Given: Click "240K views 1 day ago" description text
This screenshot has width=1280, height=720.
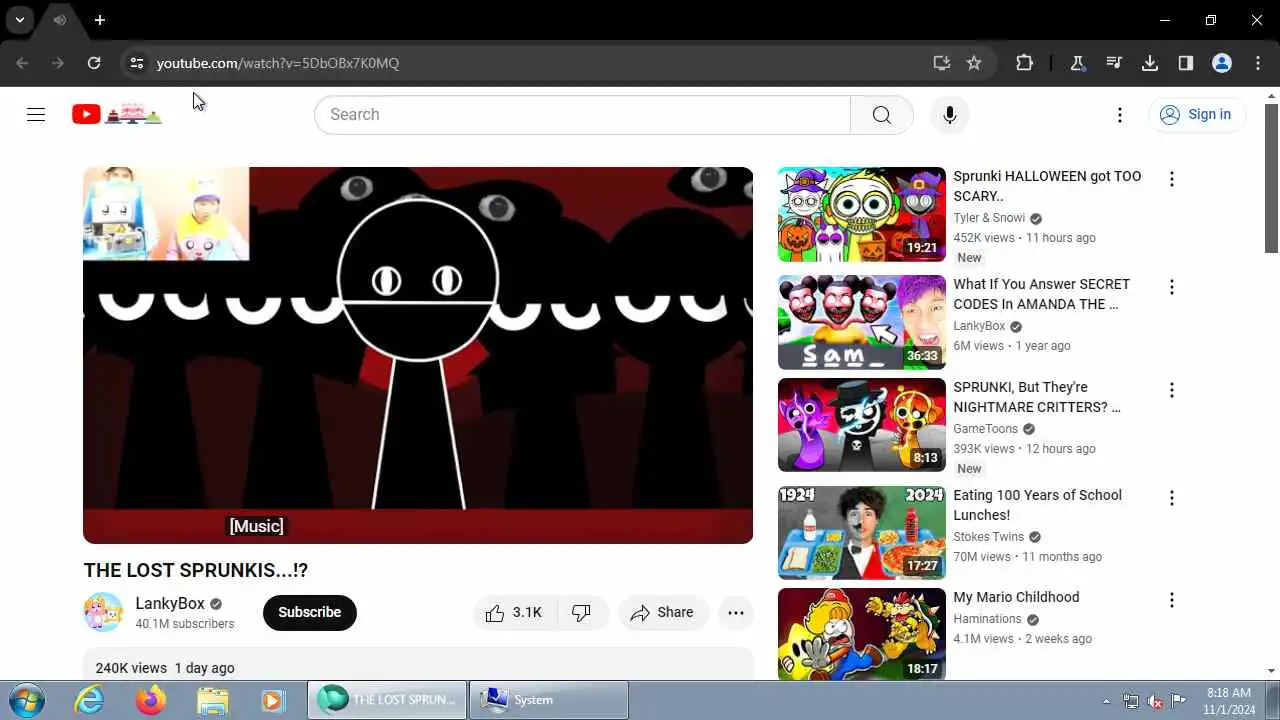Looking at the screenshot, I should coord(165,668).
